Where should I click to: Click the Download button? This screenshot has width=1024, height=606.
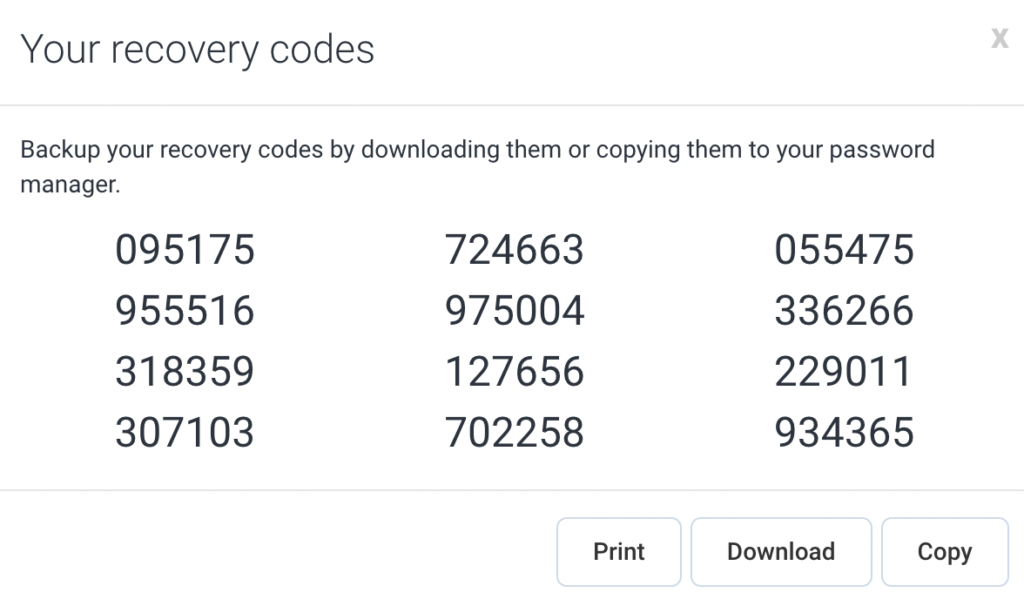[x=780, y=551]
